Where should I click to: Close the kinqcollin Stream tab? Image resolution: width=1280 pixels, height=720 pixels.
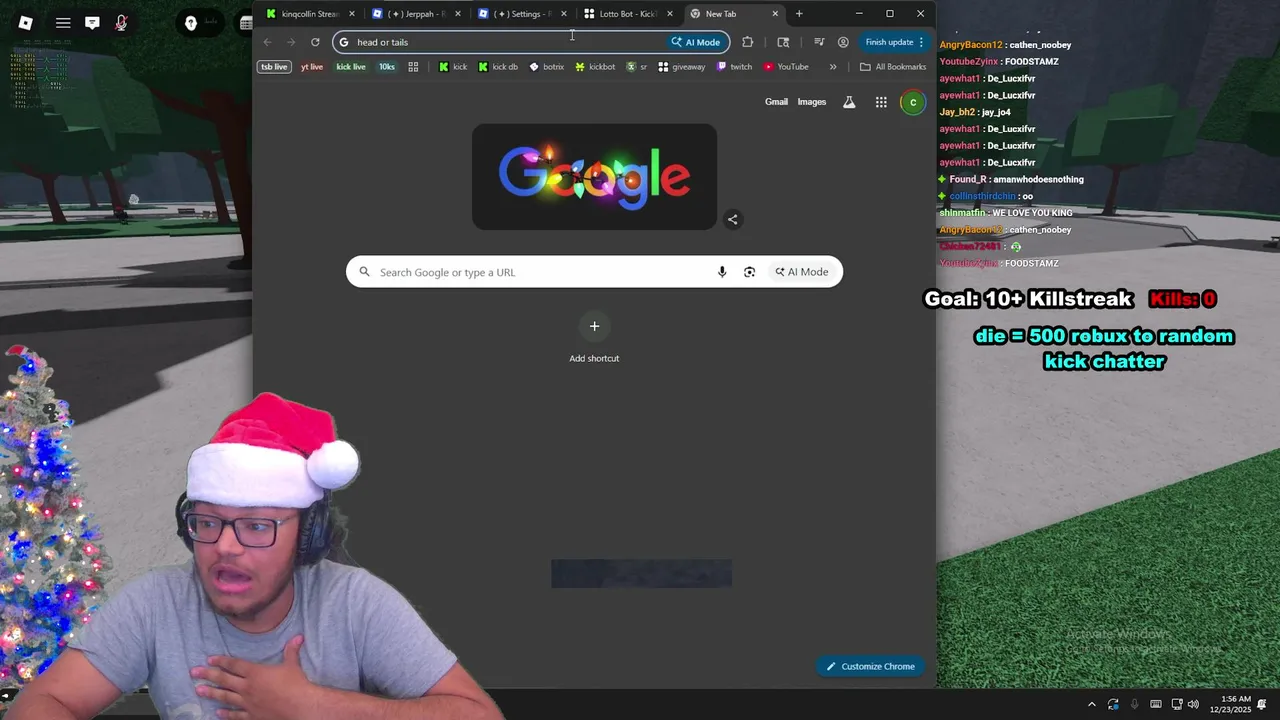pos(352,14)
